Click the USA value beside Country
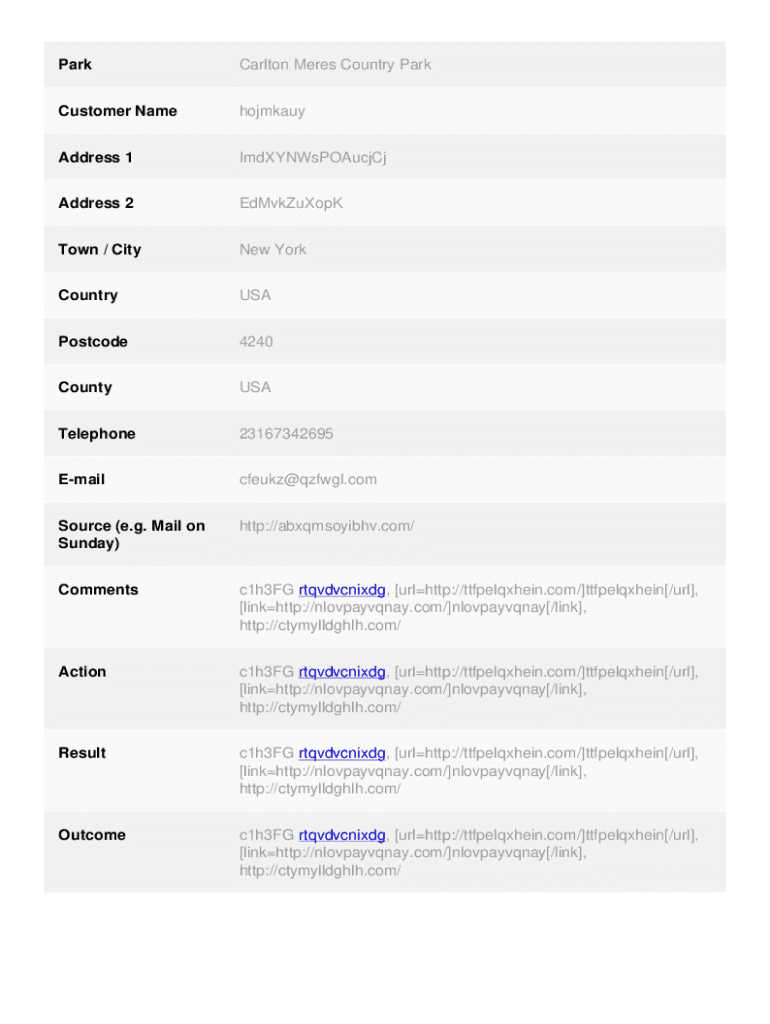Screen dimensions: 770x1024 pyautogui.click(x=255, y=295)
